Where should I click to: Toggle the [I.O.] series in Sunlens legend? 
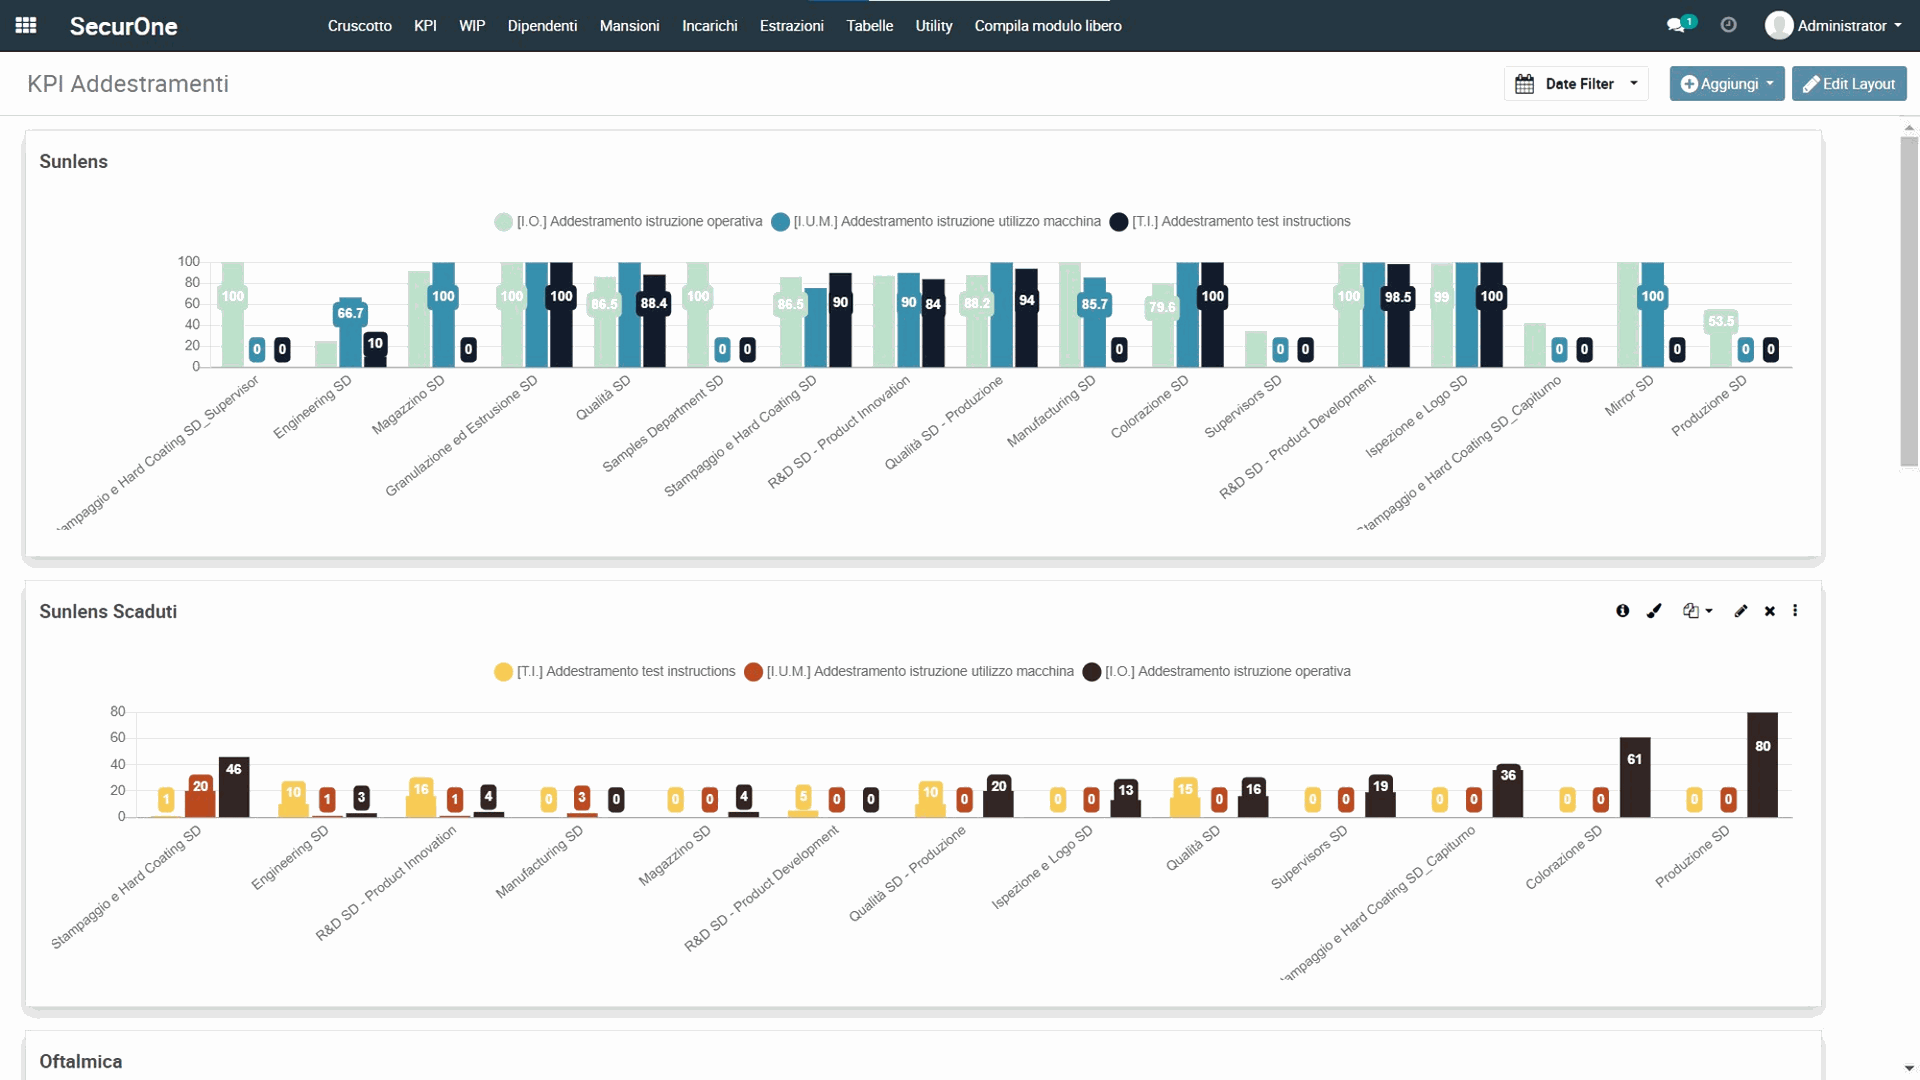pyautogui.click(x=638, y=222)
